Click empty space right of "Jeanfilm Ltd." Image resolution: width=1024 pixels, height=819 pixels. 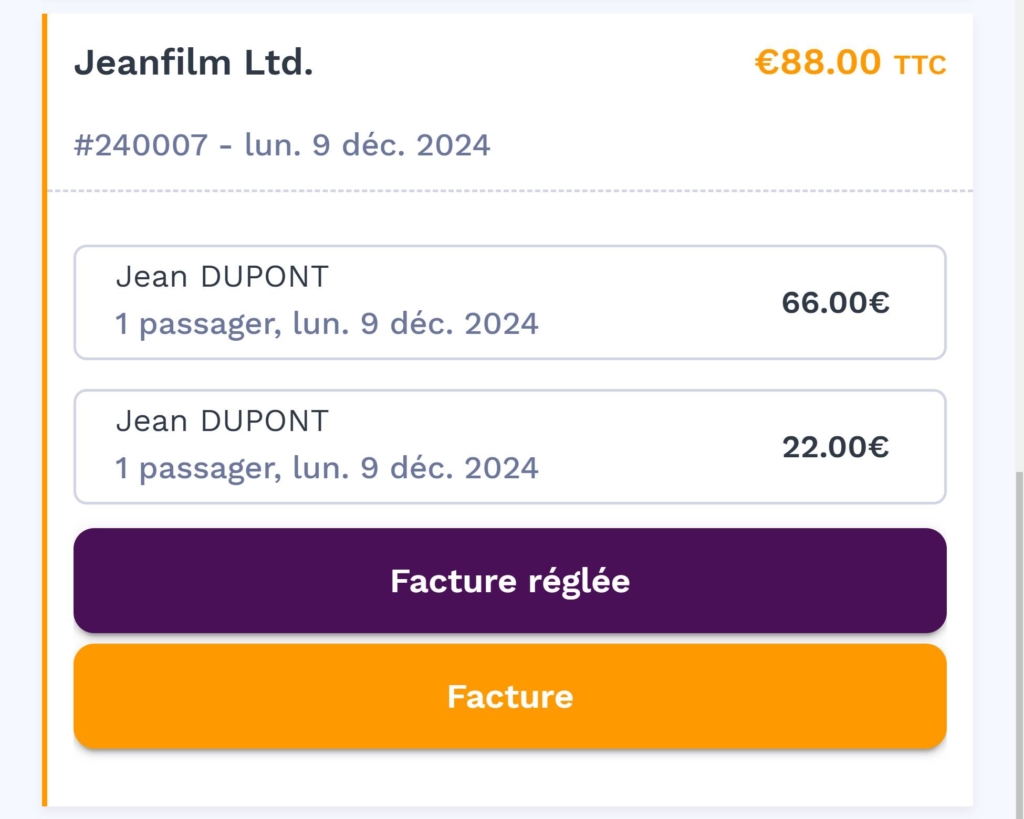click(530, 63)
